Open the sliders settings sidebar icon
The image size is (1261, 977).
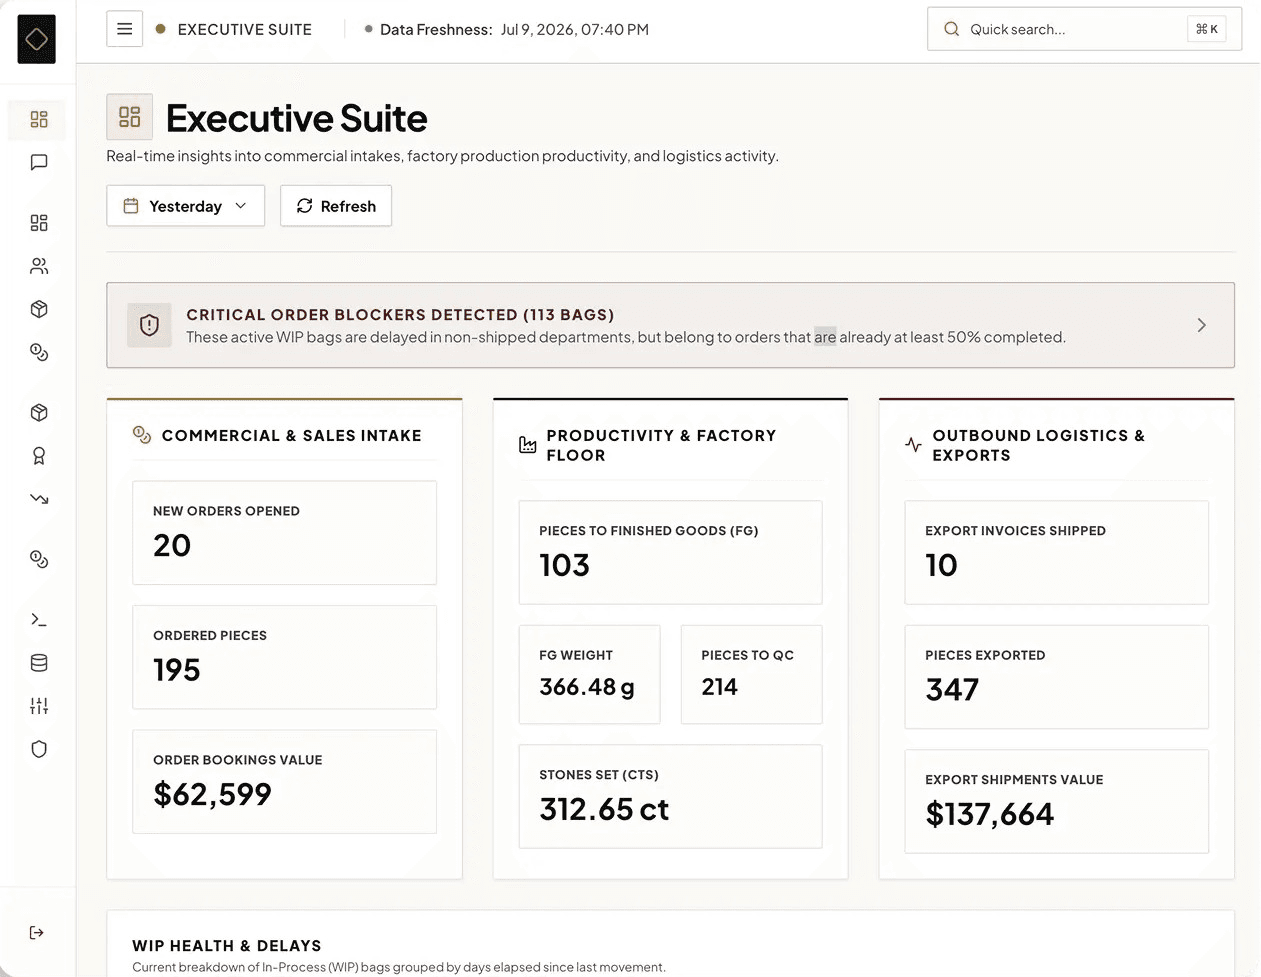coord(39,706)
